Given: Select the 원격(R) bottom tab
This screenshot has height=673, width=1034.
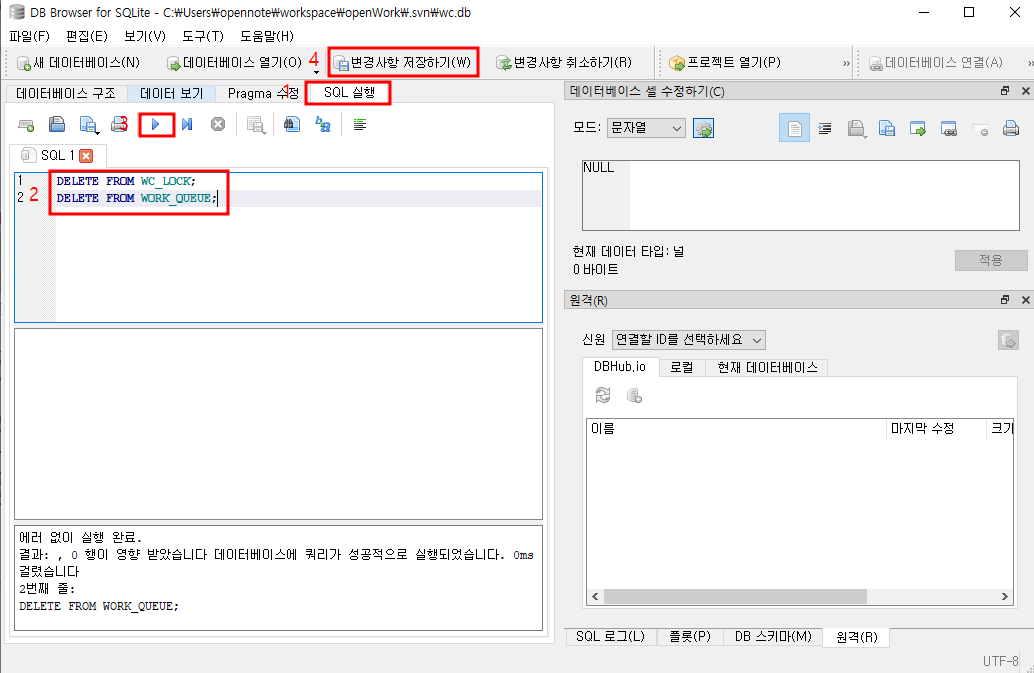Looking at the screenshot, I should [857, 637].
